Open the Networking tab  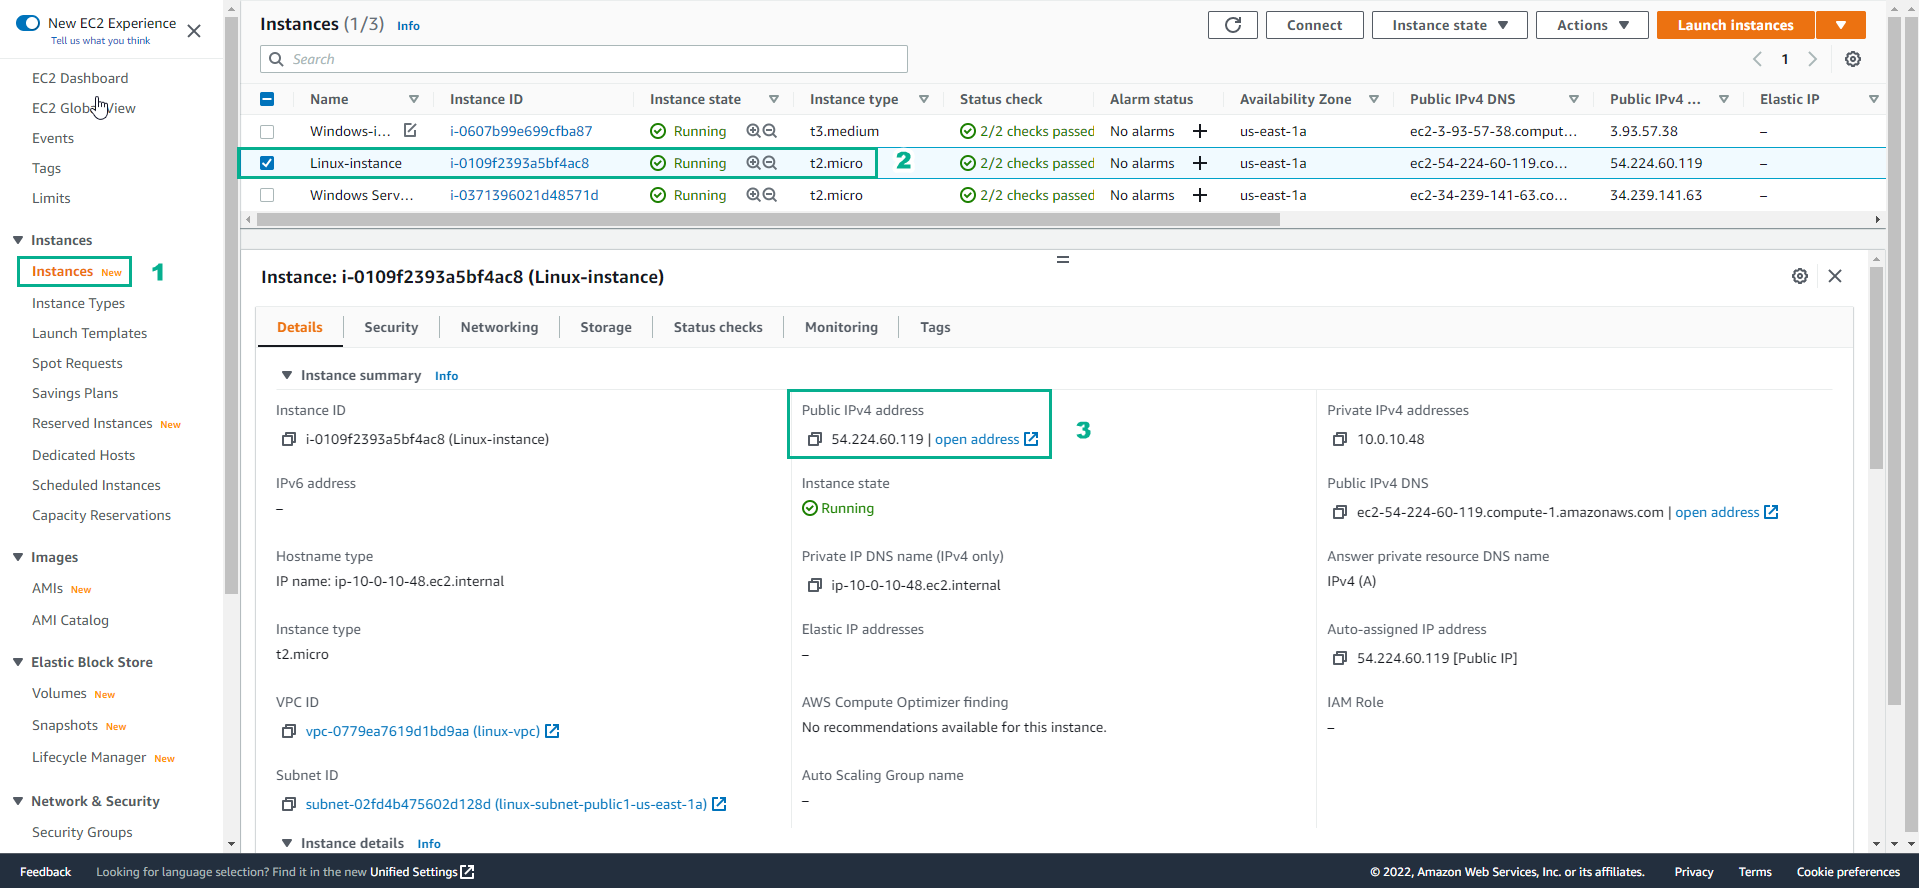point(499,327)
